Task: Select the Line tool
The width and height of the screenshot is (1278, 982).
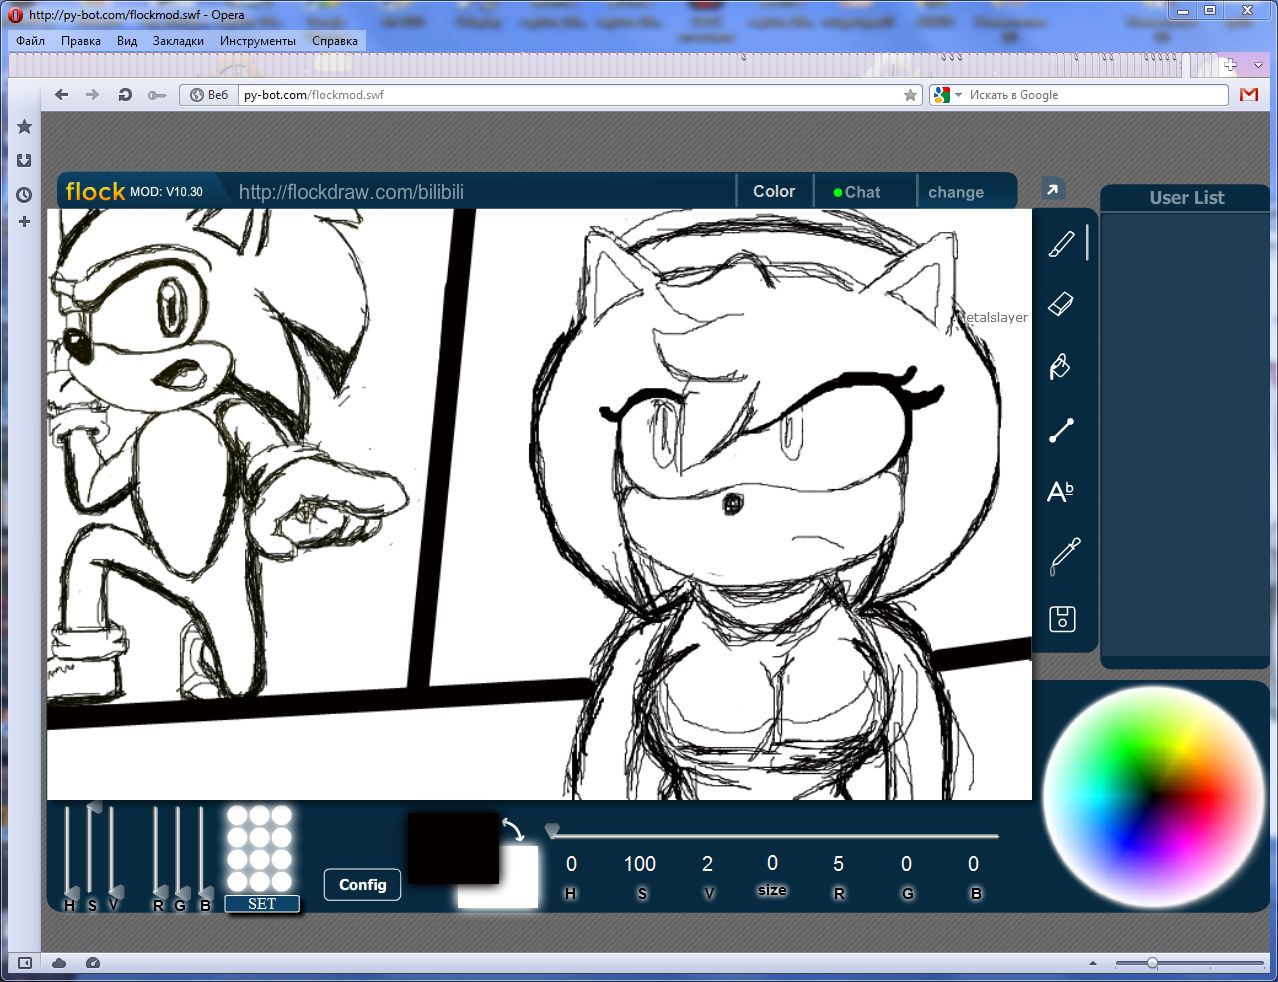Action: pyautogui.click(x=1061, y=430)
